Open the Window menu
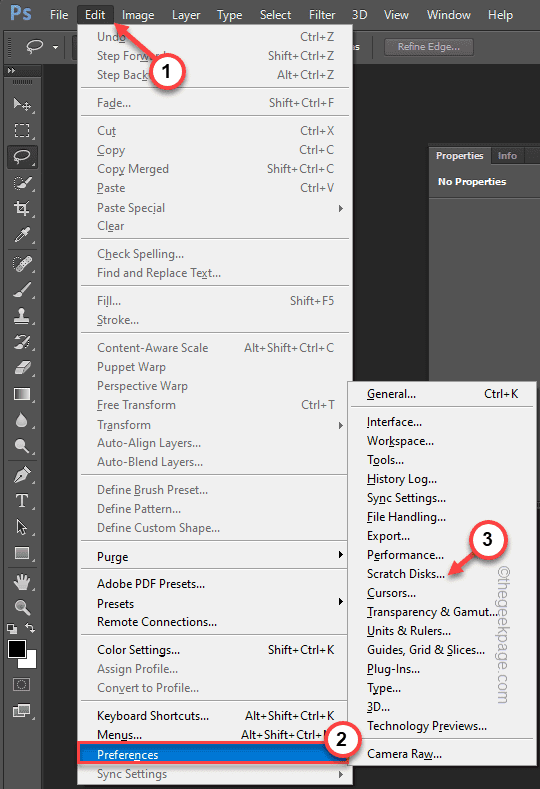Screen dimensions: 540x789 pyautogui.click(x=448, y=15)
